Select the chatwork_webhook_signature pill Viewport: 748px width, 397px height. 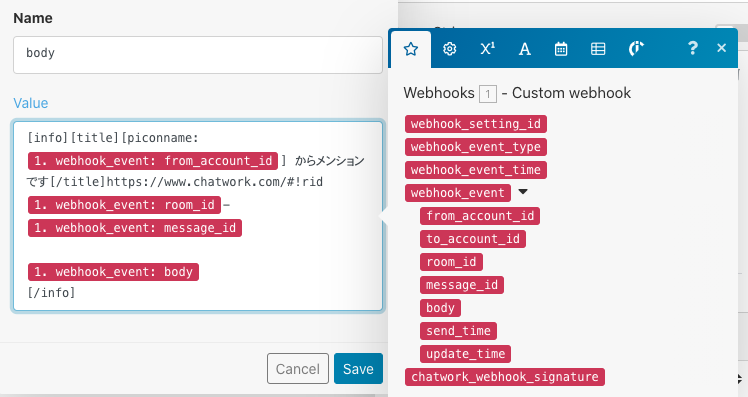[505, 377]
